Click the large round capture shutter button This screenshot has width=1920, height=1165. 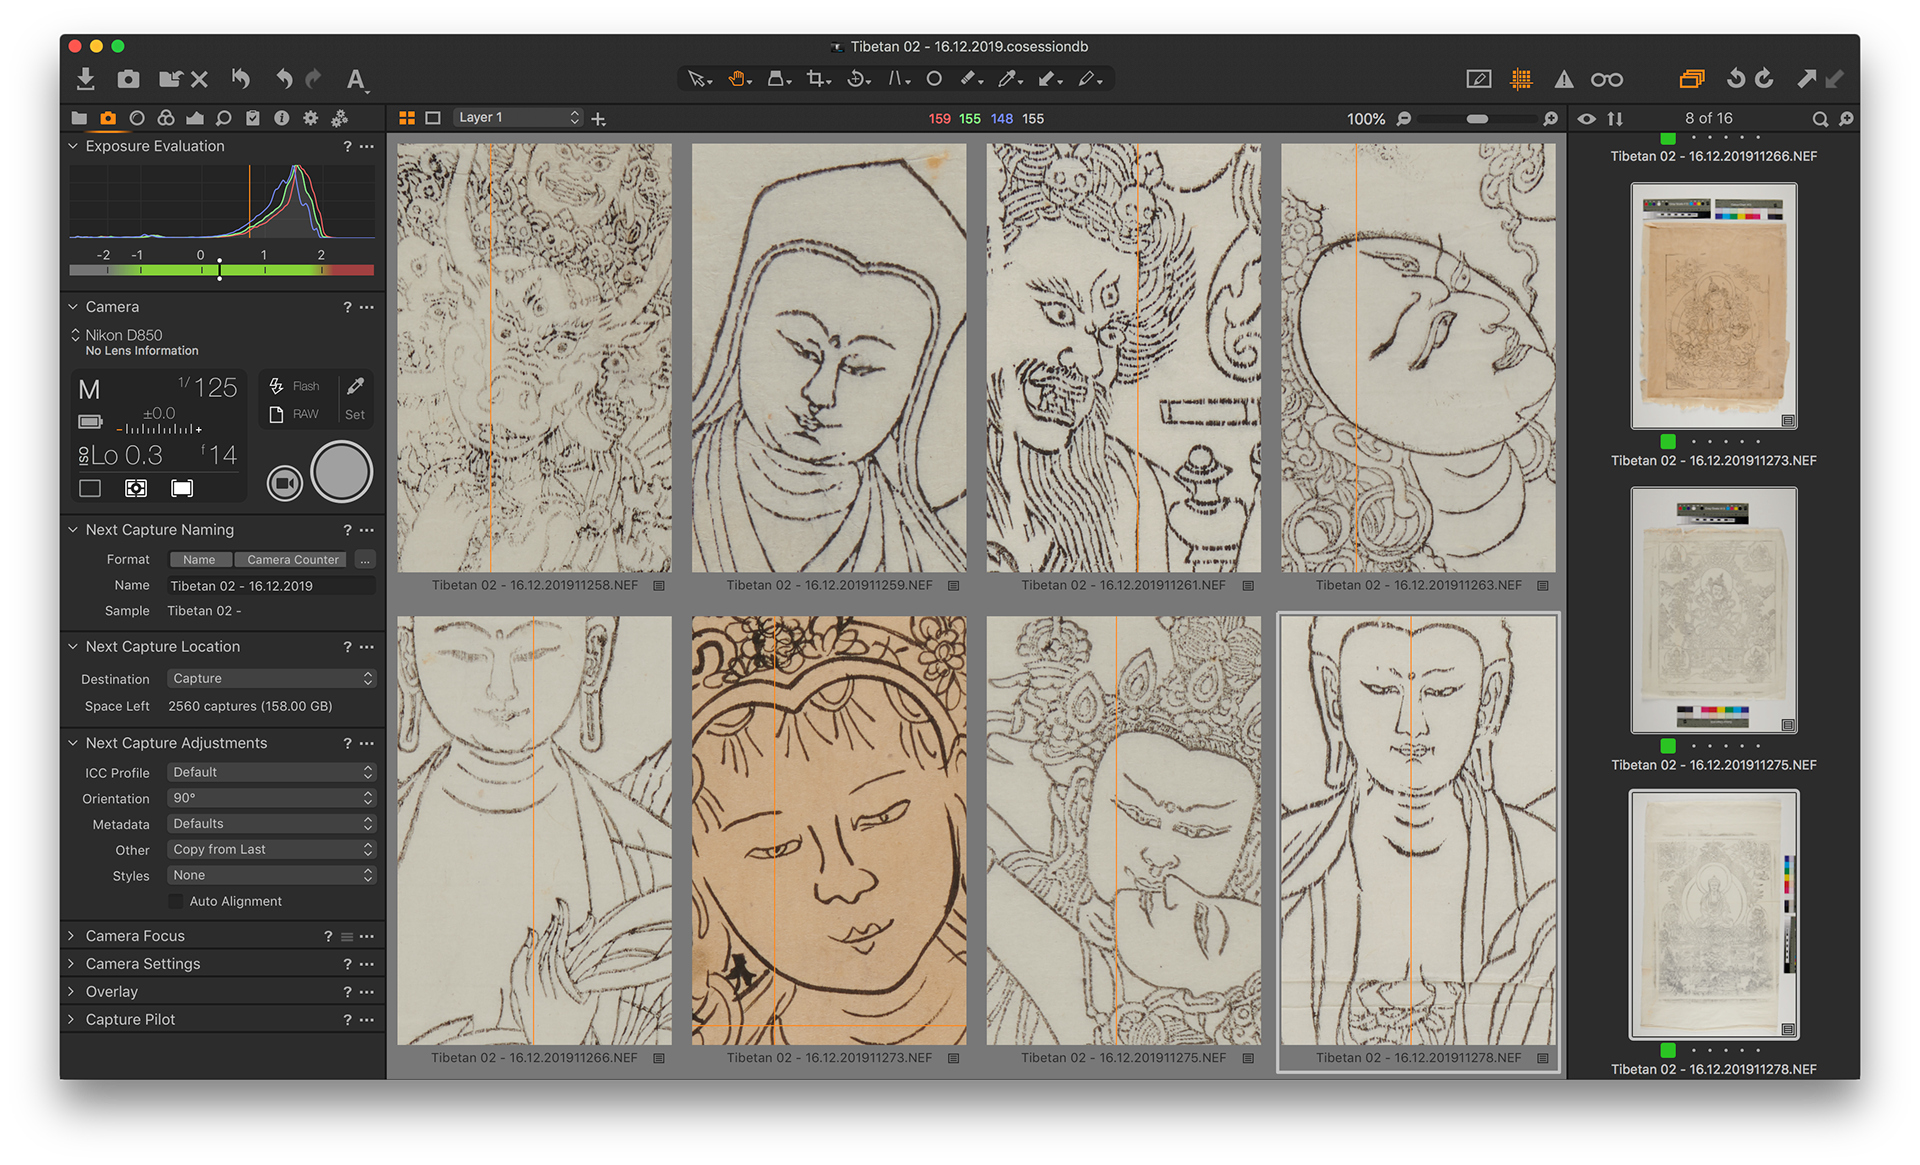click(342, 472)
